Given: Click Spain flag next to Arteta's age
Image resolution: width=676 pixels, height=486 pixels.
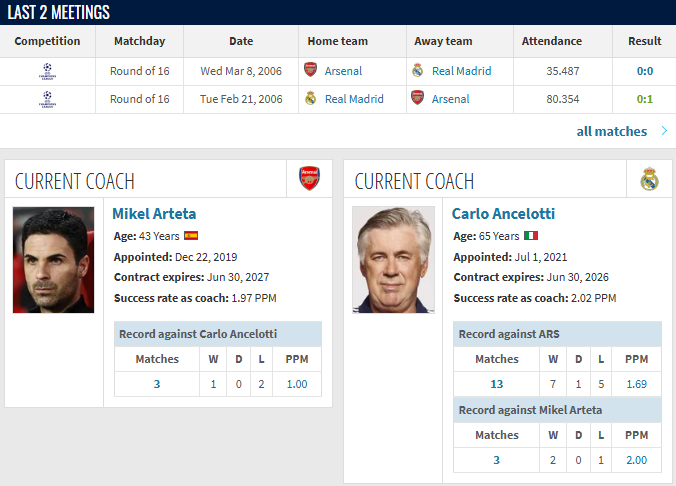Looking at the screenshot, I should [190, 236].
